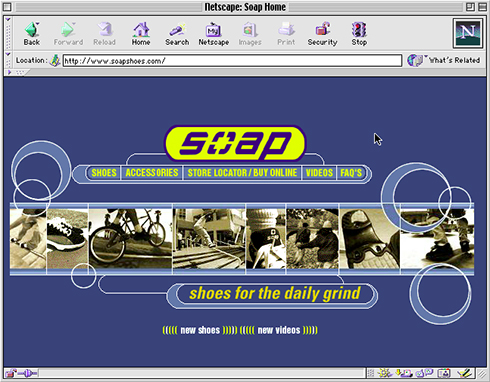Go to the Home page
The width and height of the screenshot is (490, 382).
[141, 34]
